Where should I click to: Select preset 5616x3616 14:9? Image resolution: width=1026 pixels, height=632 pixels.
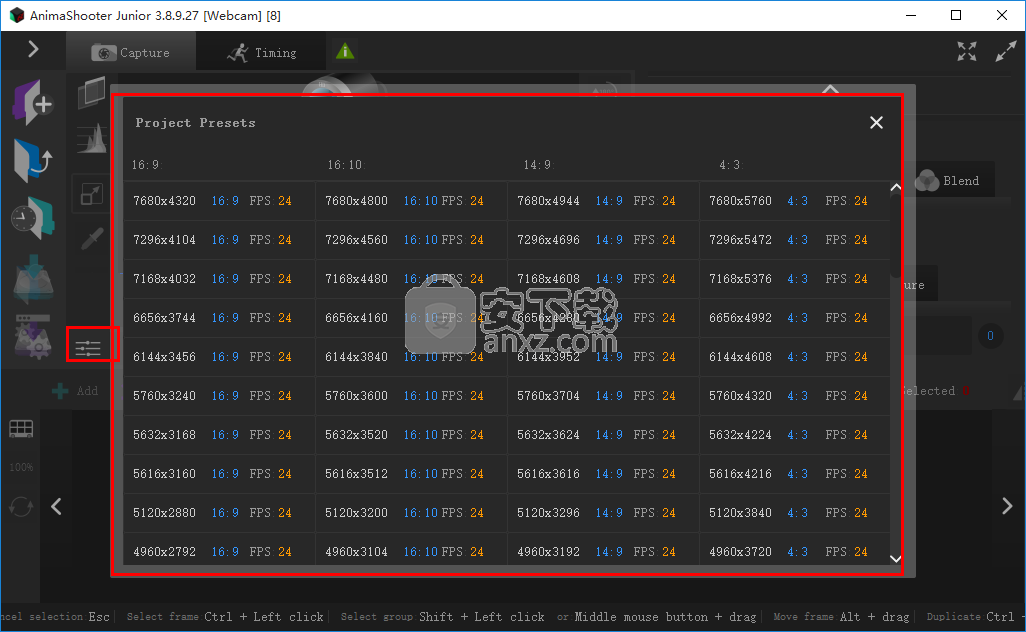[603, 474]
